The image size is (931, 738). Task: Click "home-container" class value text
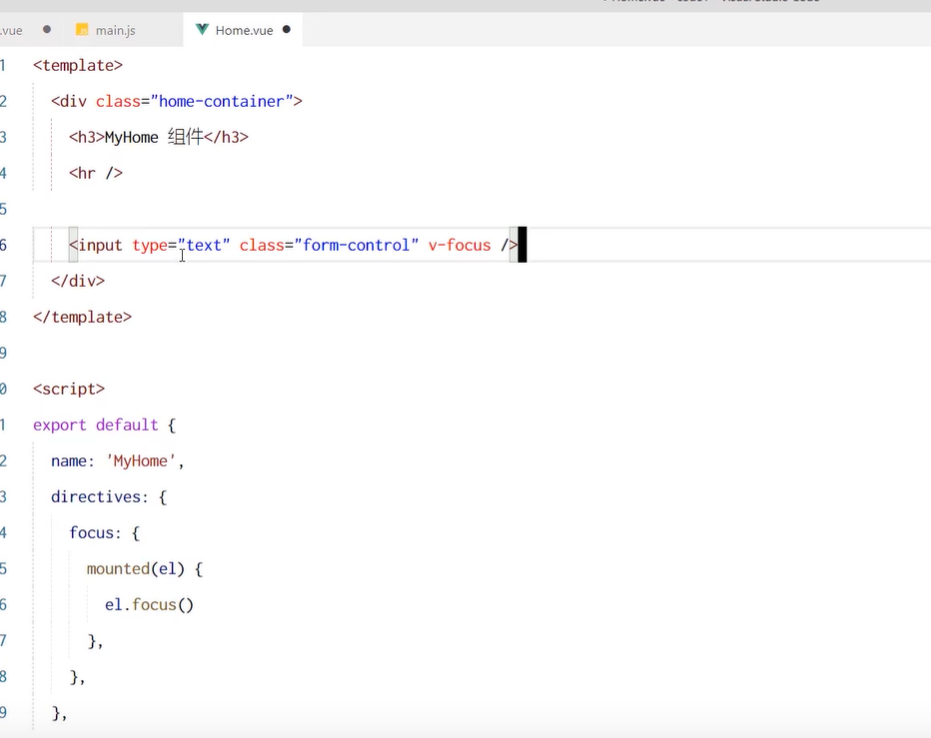coord(221,102)
